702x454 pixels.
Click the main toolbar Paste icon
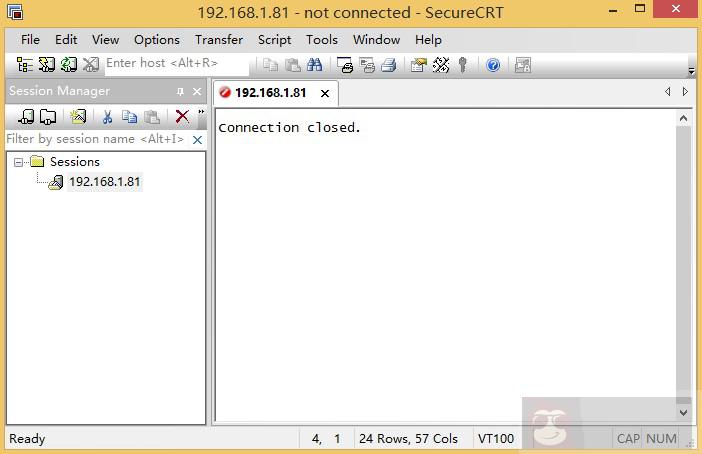coord(293,65)
